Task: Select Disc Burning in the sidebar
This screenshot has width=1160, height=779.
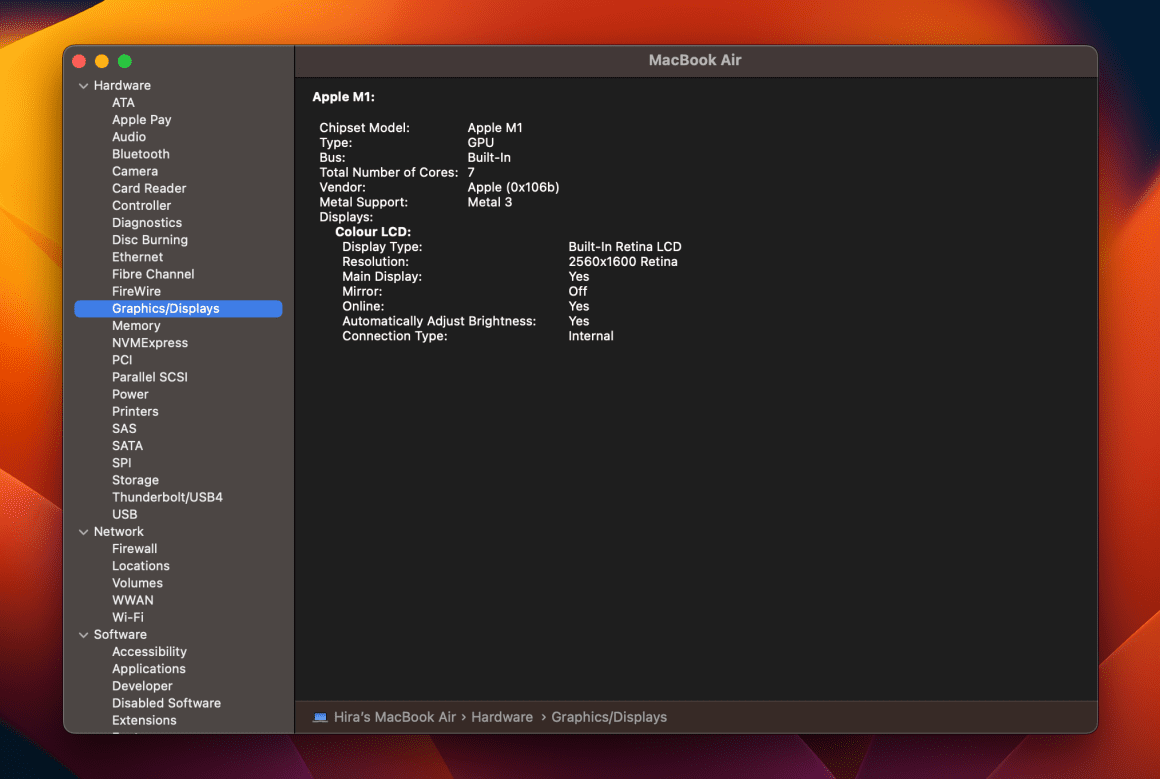Action: (x=149, y=239)
